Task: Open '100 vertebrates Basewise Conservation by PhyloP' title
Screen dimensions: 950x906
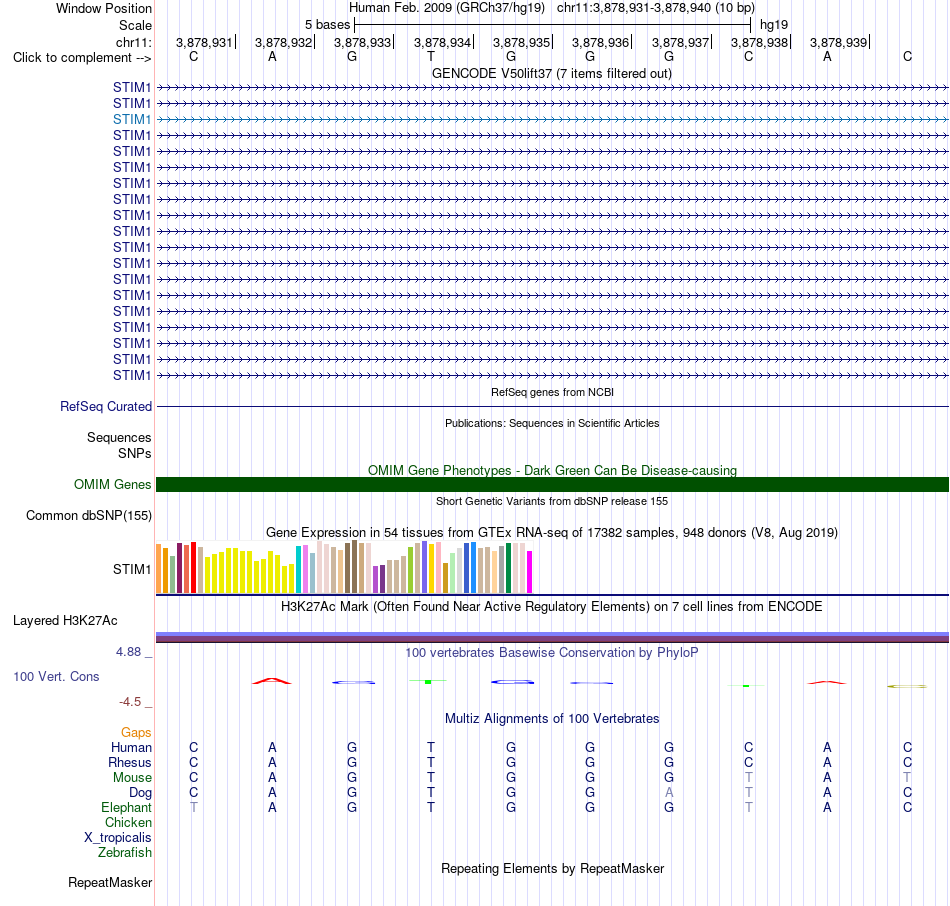Action: 552,653
